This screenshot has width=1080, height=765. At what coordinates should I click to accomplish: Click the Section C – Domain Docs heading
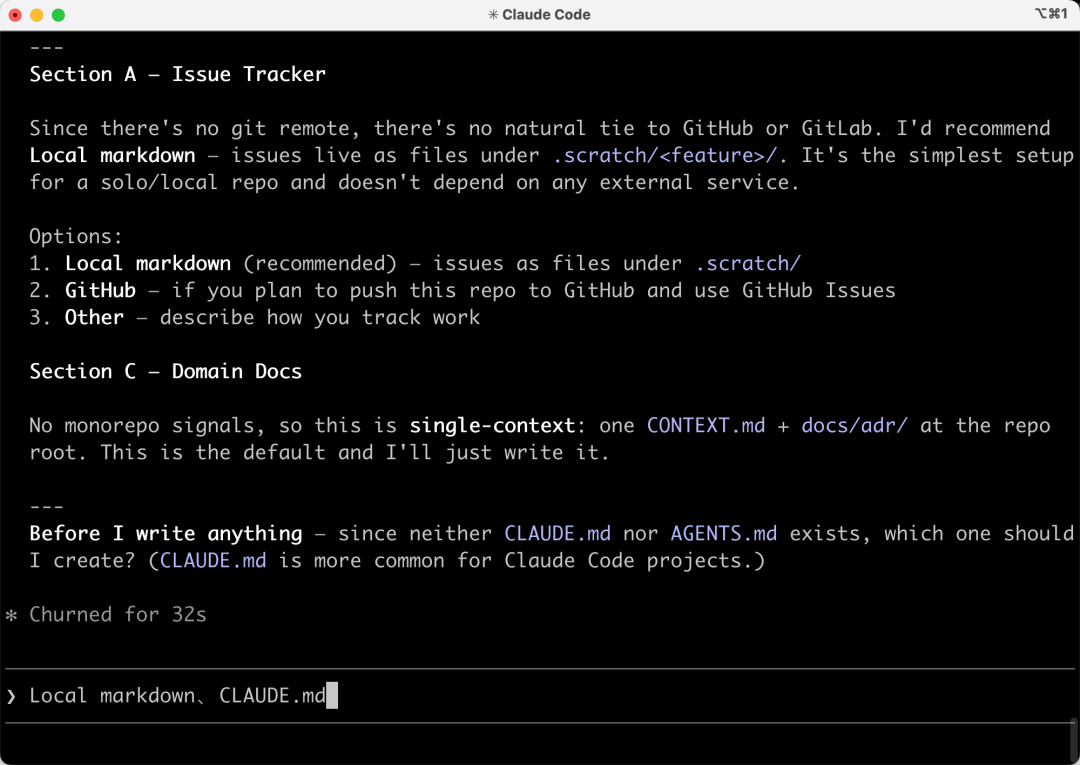click(x=165, y=372)
